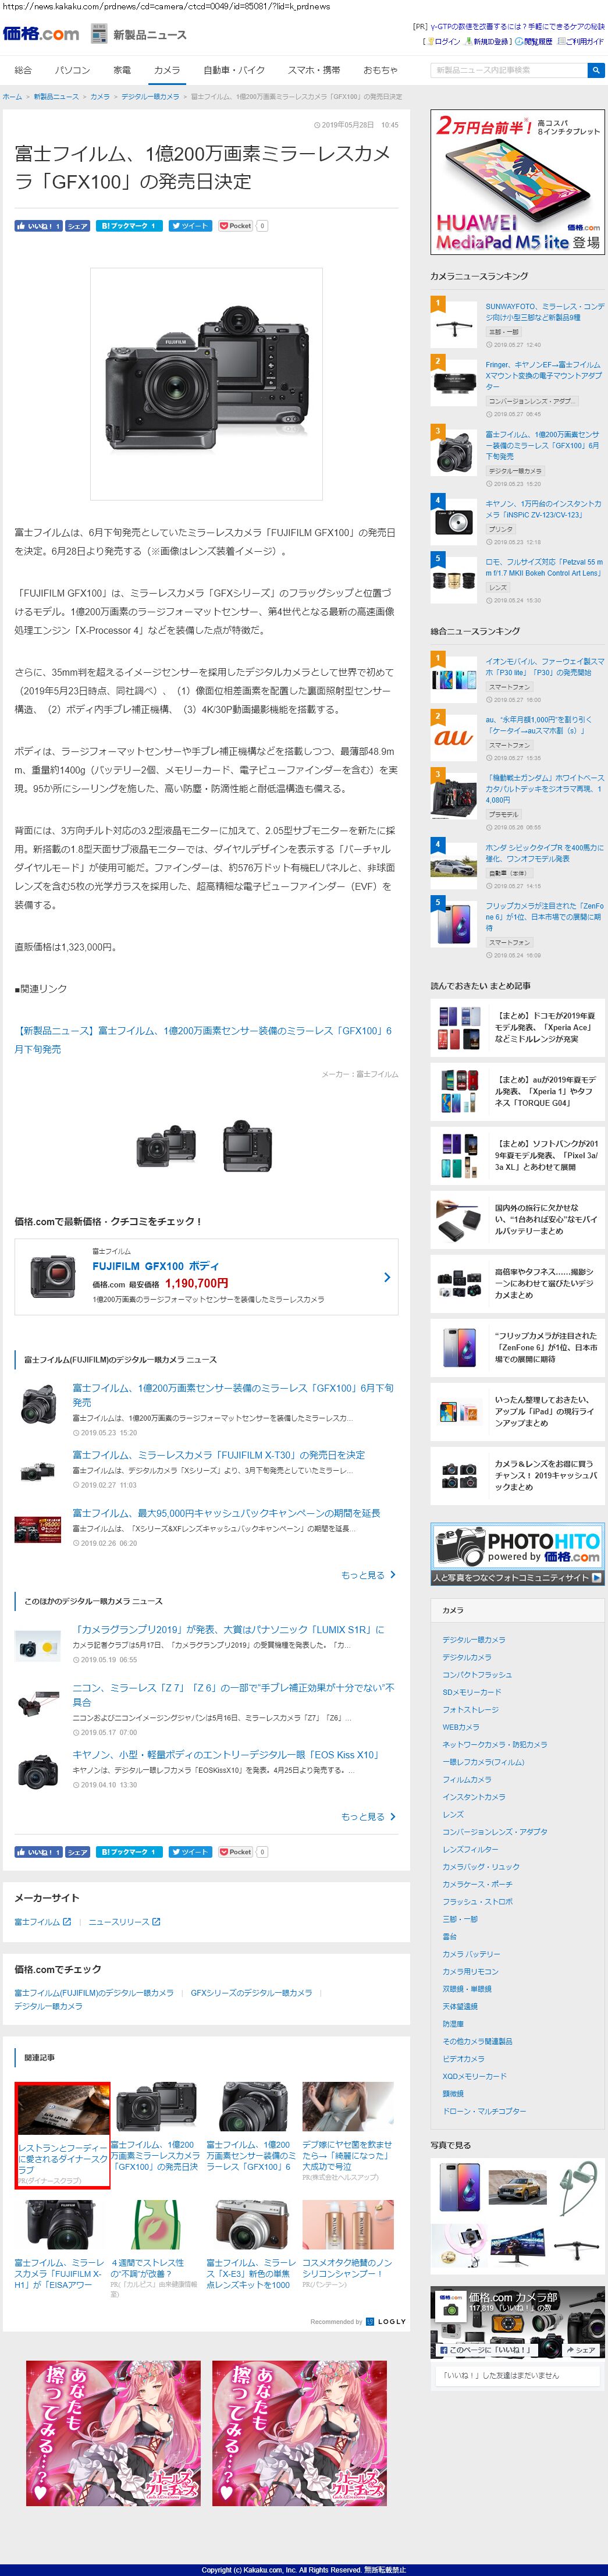The height and width of the screenshot is (2576, 608).
Task: Click B!ブックマーク button beneath the headline
Action: pyautogui.click(x=129, y=226)
